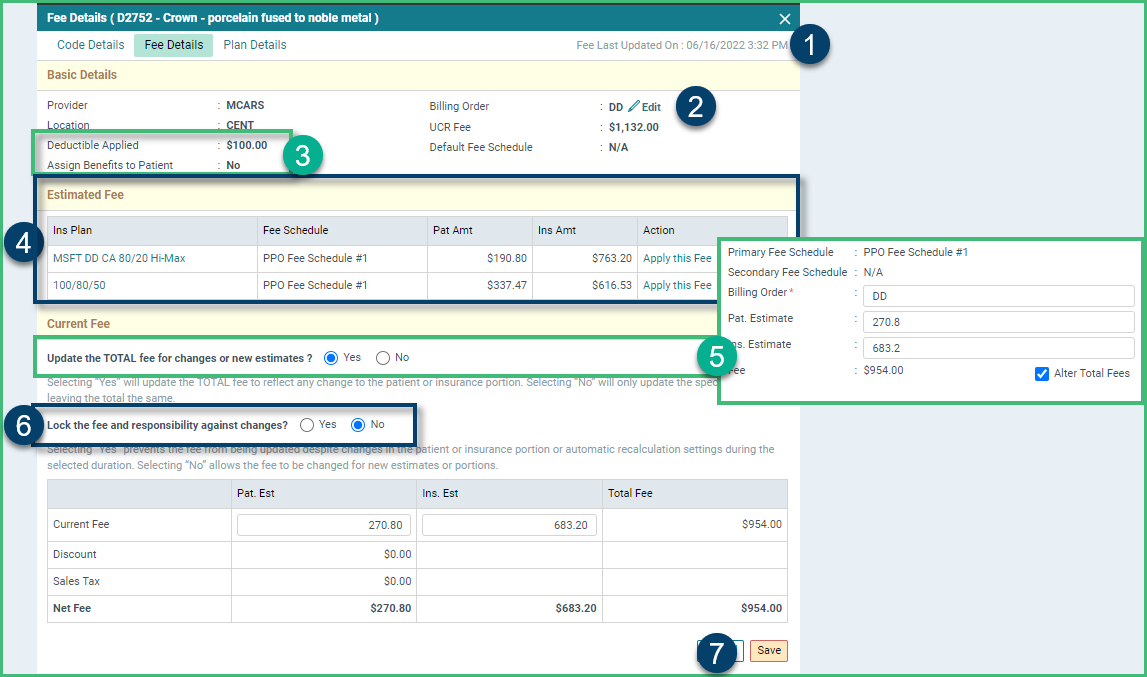This screenshot has width=1147, height=677.
Task: Apply this Fee for MSFT DD CA plan
Action: [677, 258]
